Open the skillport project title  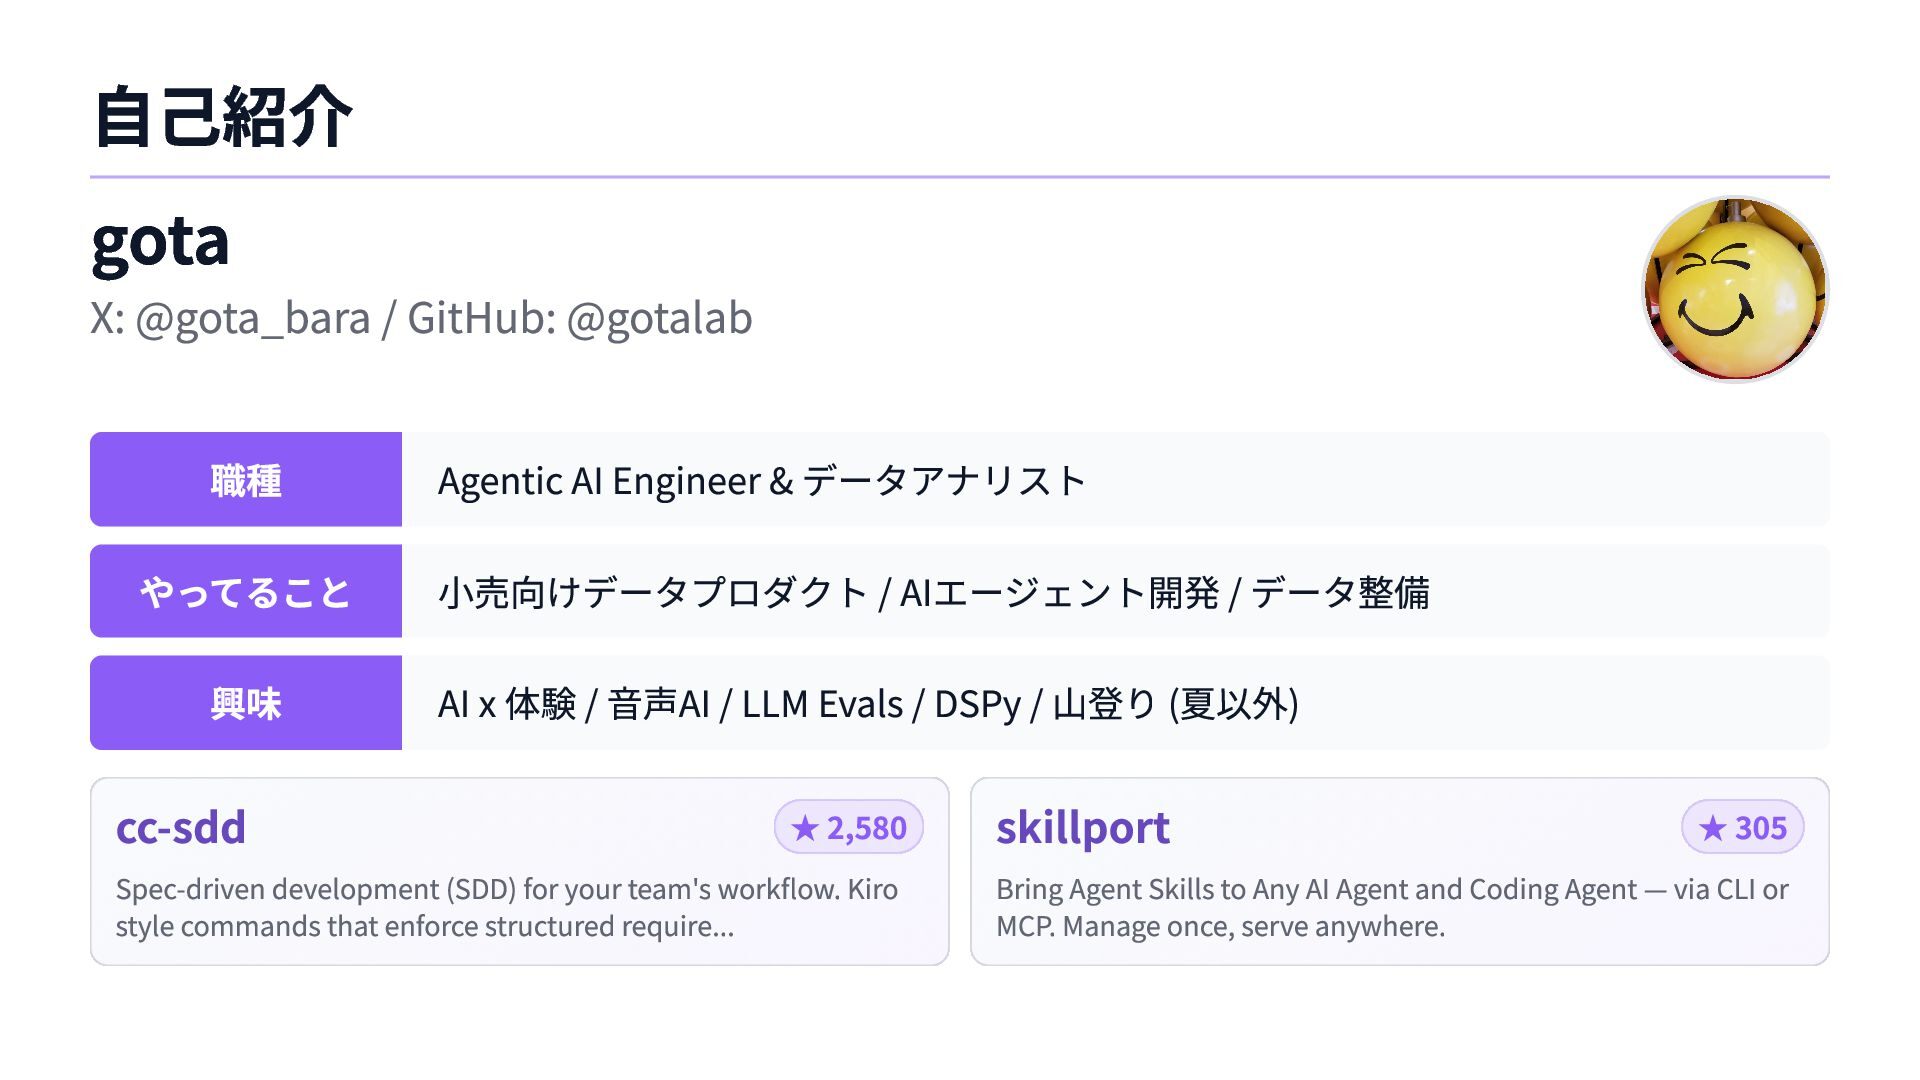tap(1083, 828)
